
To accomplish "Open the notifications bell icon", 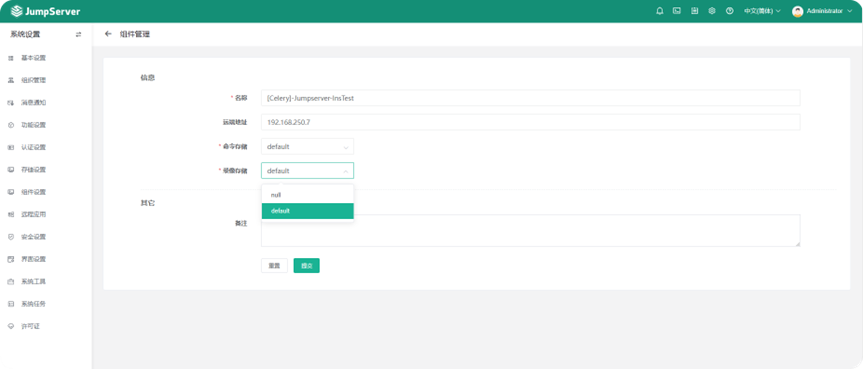I will click(659, 11).
